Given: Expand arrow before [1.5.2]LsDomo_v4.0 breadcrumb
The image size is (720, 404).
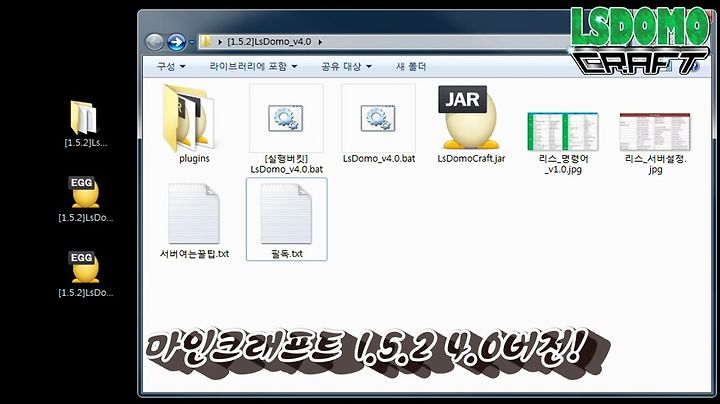Looking at the screenshot, I should point(220,42).
